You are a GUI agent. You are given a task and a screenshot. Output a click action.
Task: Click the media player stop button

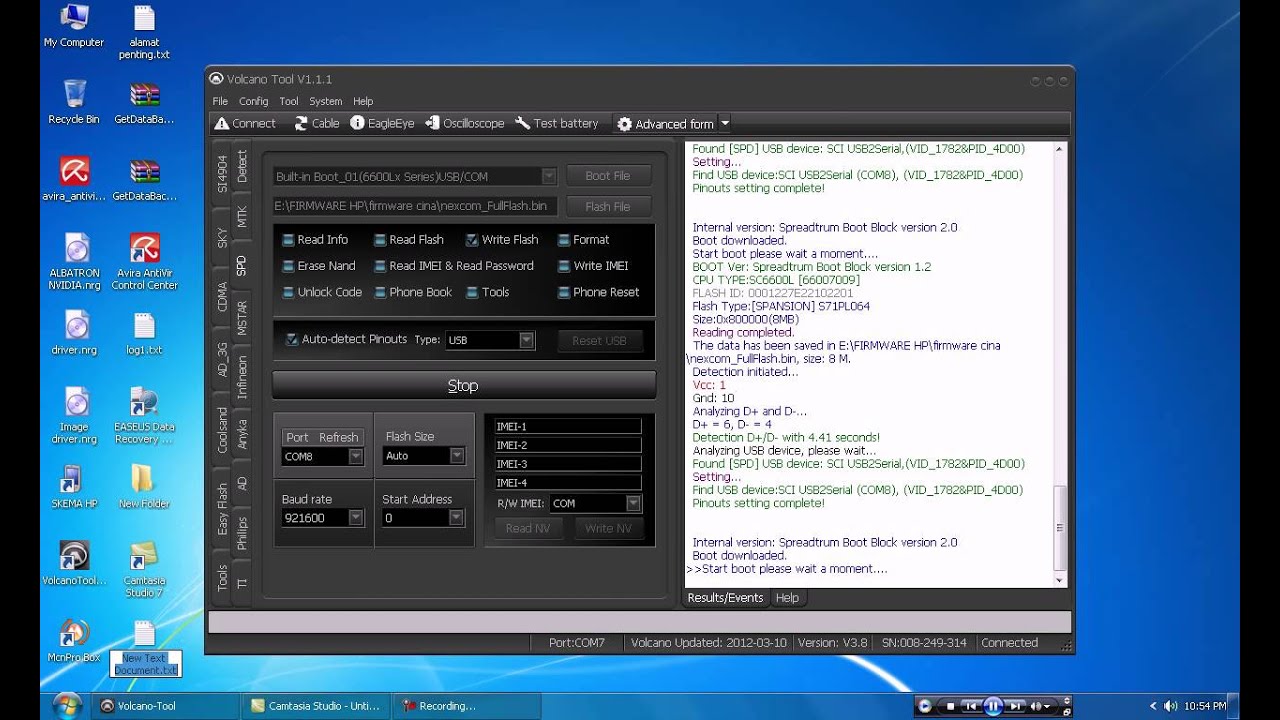pyautogui.click(x=950, y=706)
